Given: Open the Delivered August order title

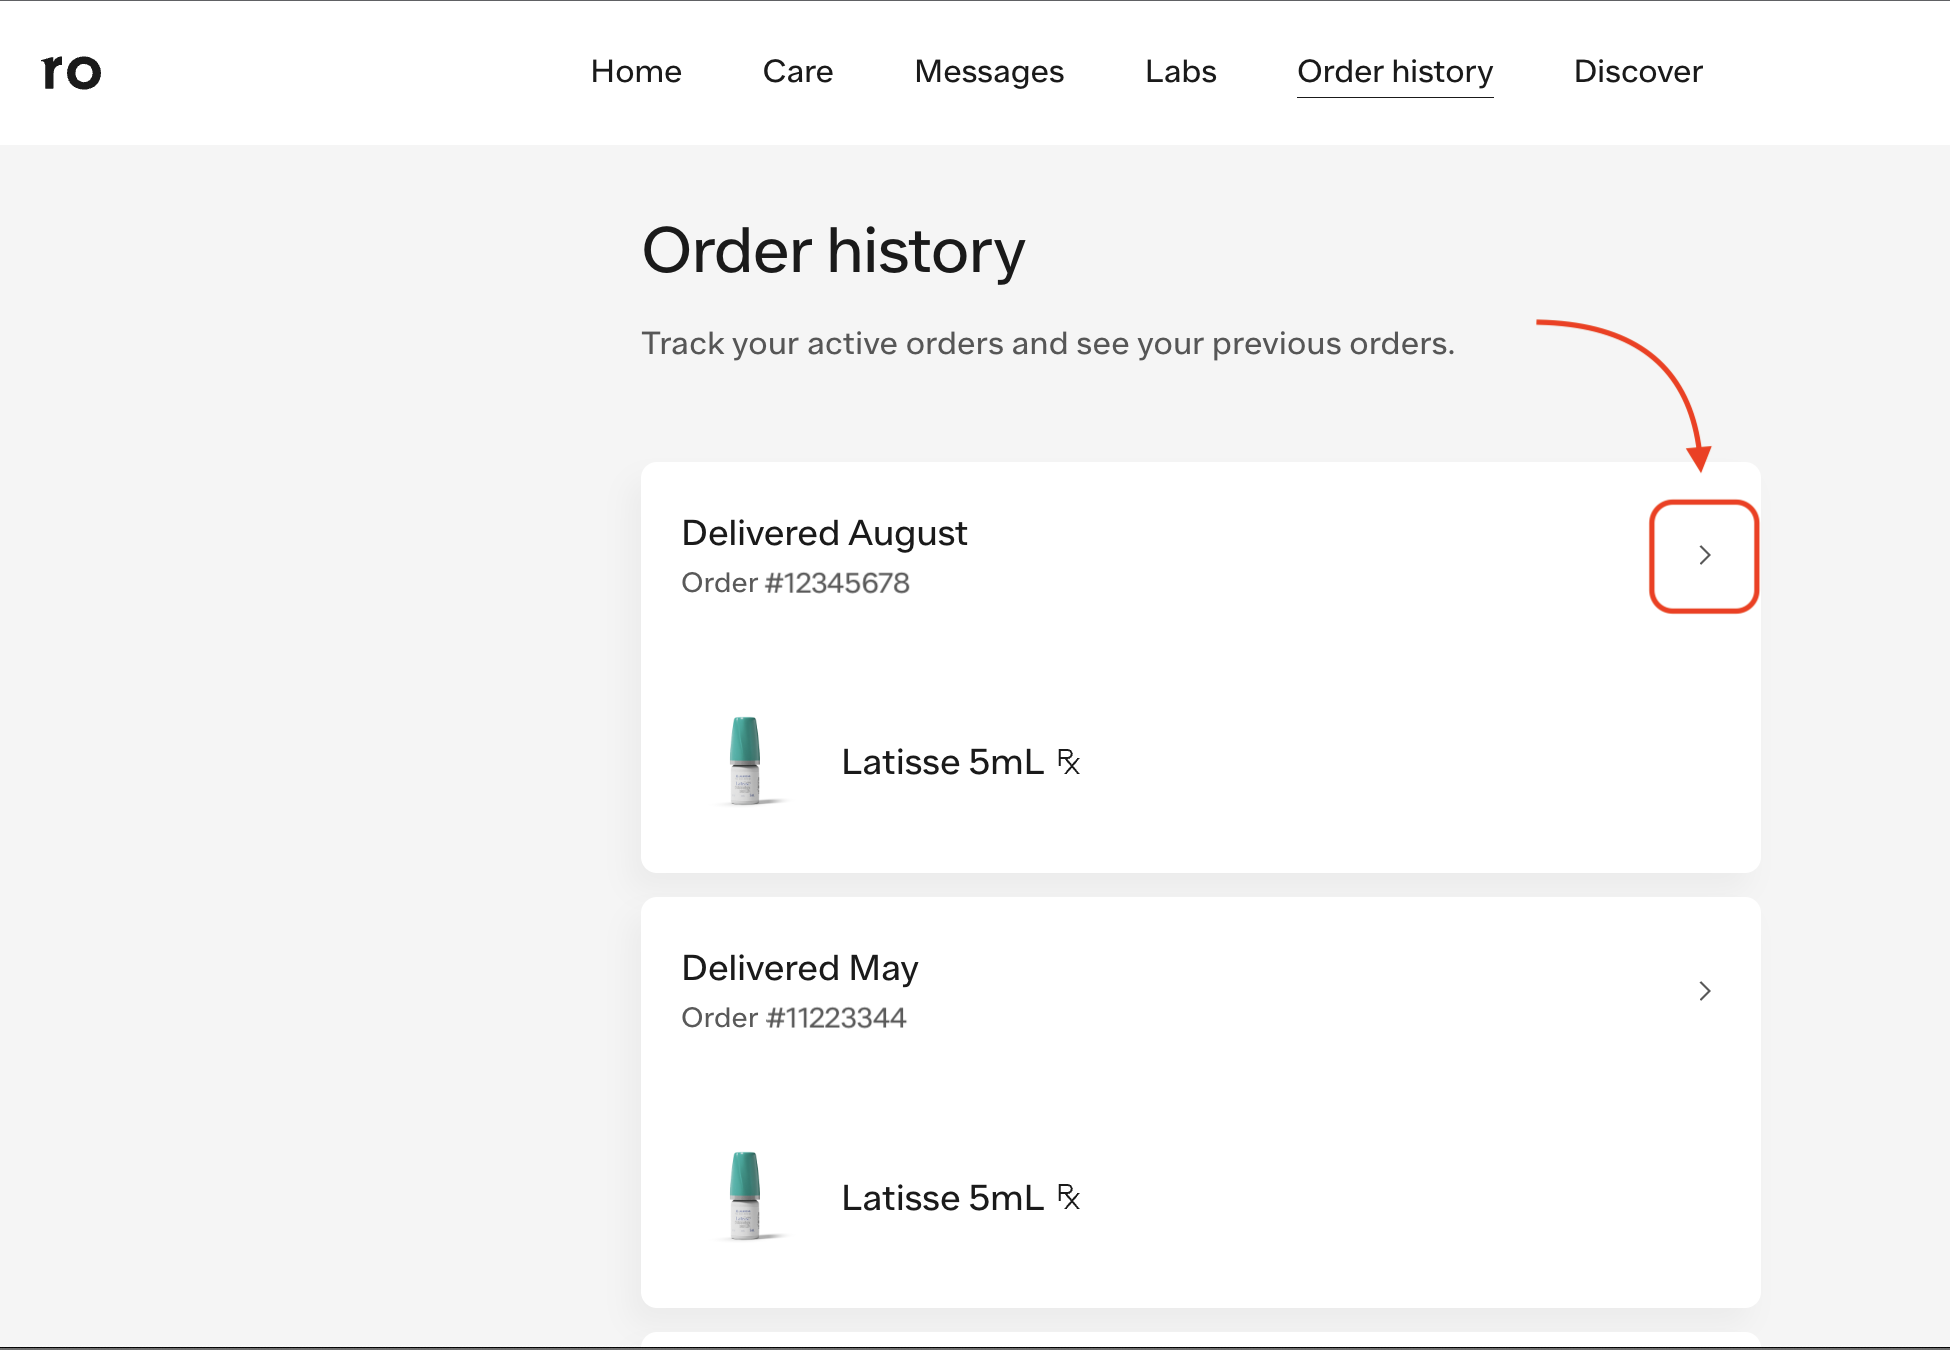Looking at the screenshot, I should 824,533.
